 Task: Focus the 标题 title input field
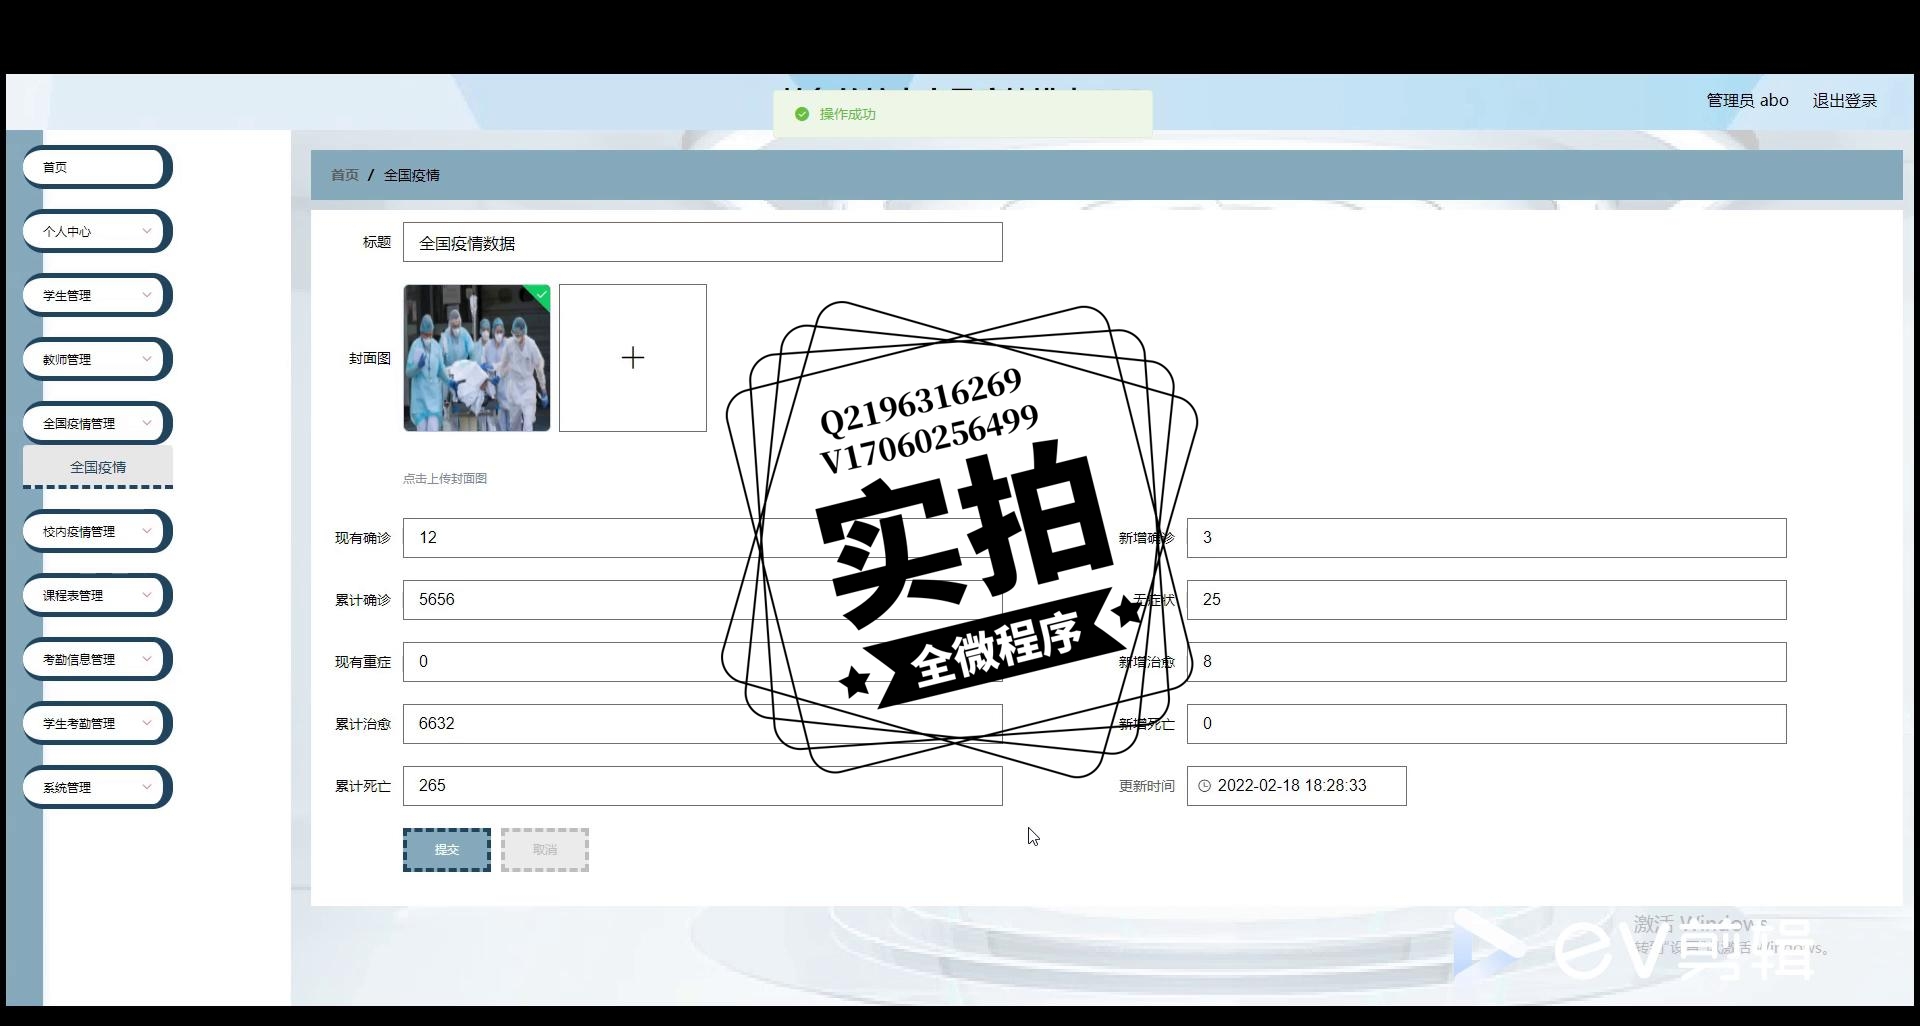[703, 243]
